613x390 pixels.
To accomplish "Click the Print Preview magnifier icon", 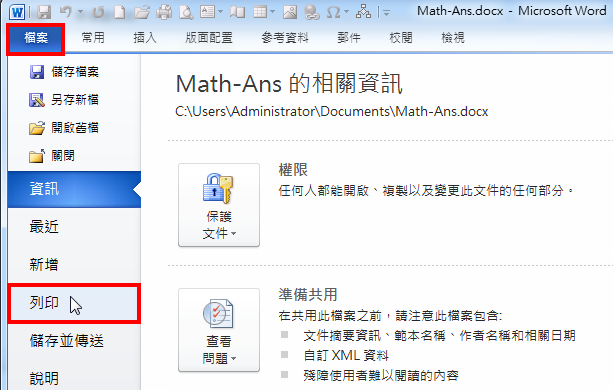I will pyautogui.click(x=186, y=13).
